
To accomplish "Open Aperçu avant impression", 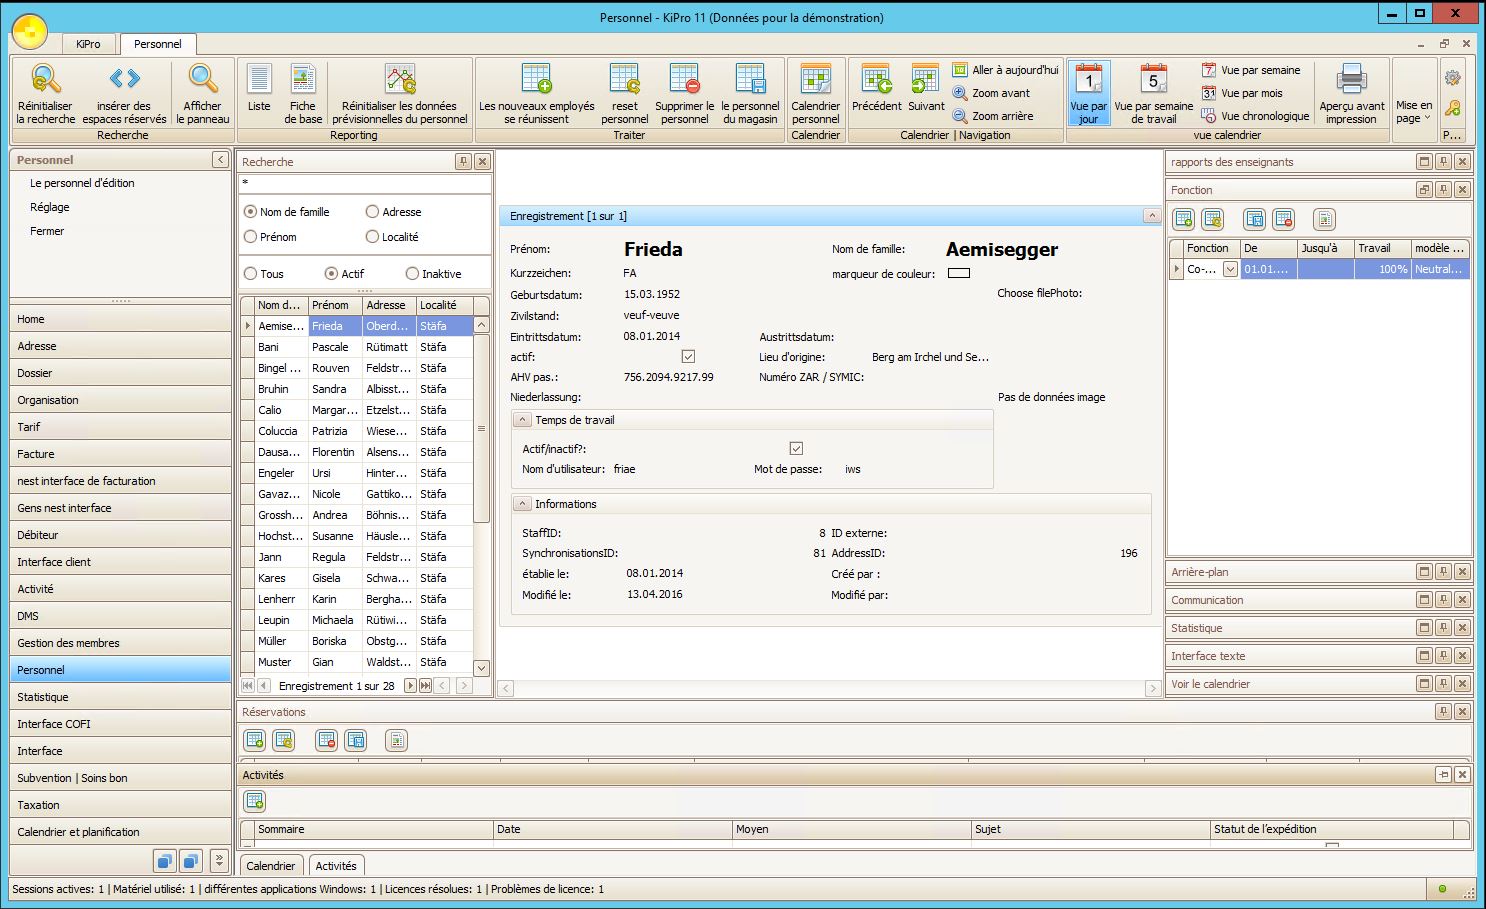I will [x=1351, y=79].
